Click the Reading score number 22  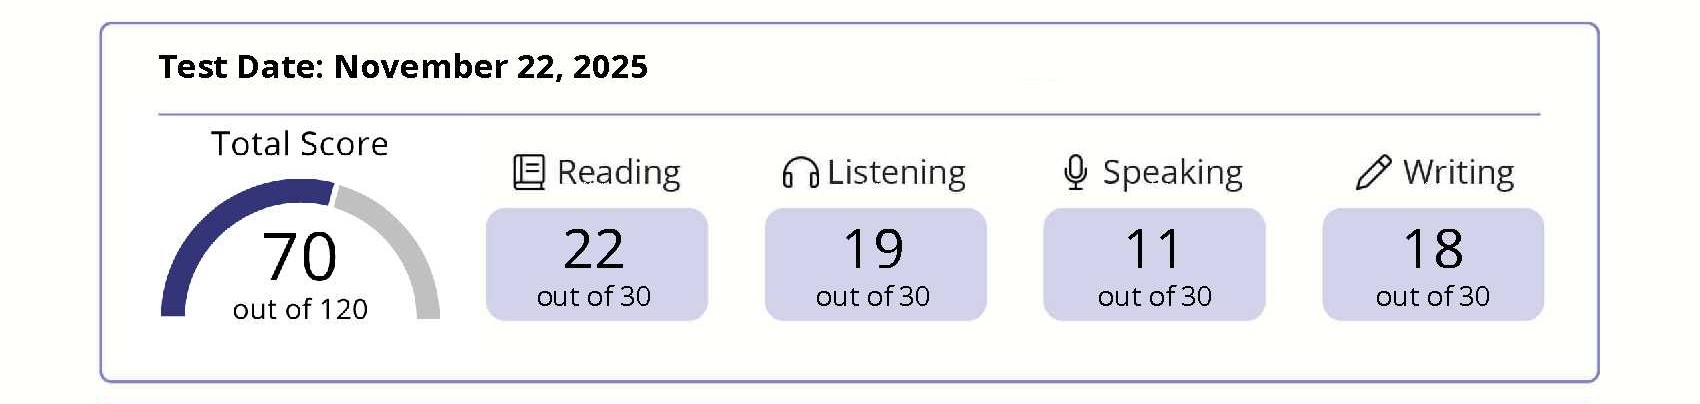(x=594, y=249)
